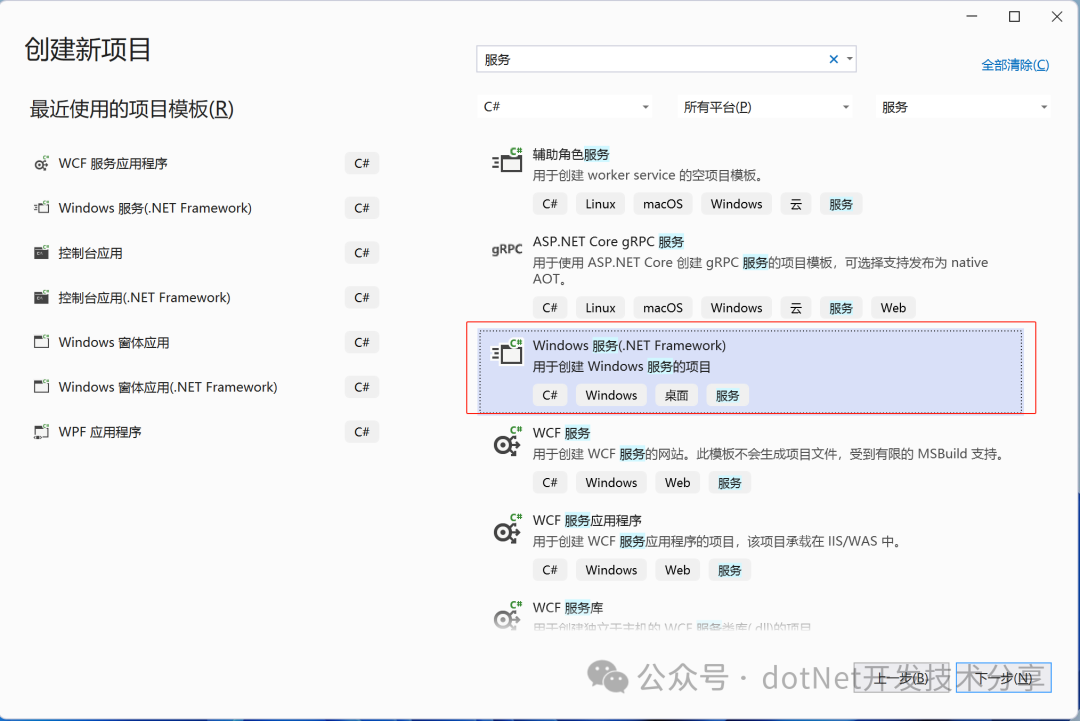Click inside the template search field

click(x=650, y=60)
